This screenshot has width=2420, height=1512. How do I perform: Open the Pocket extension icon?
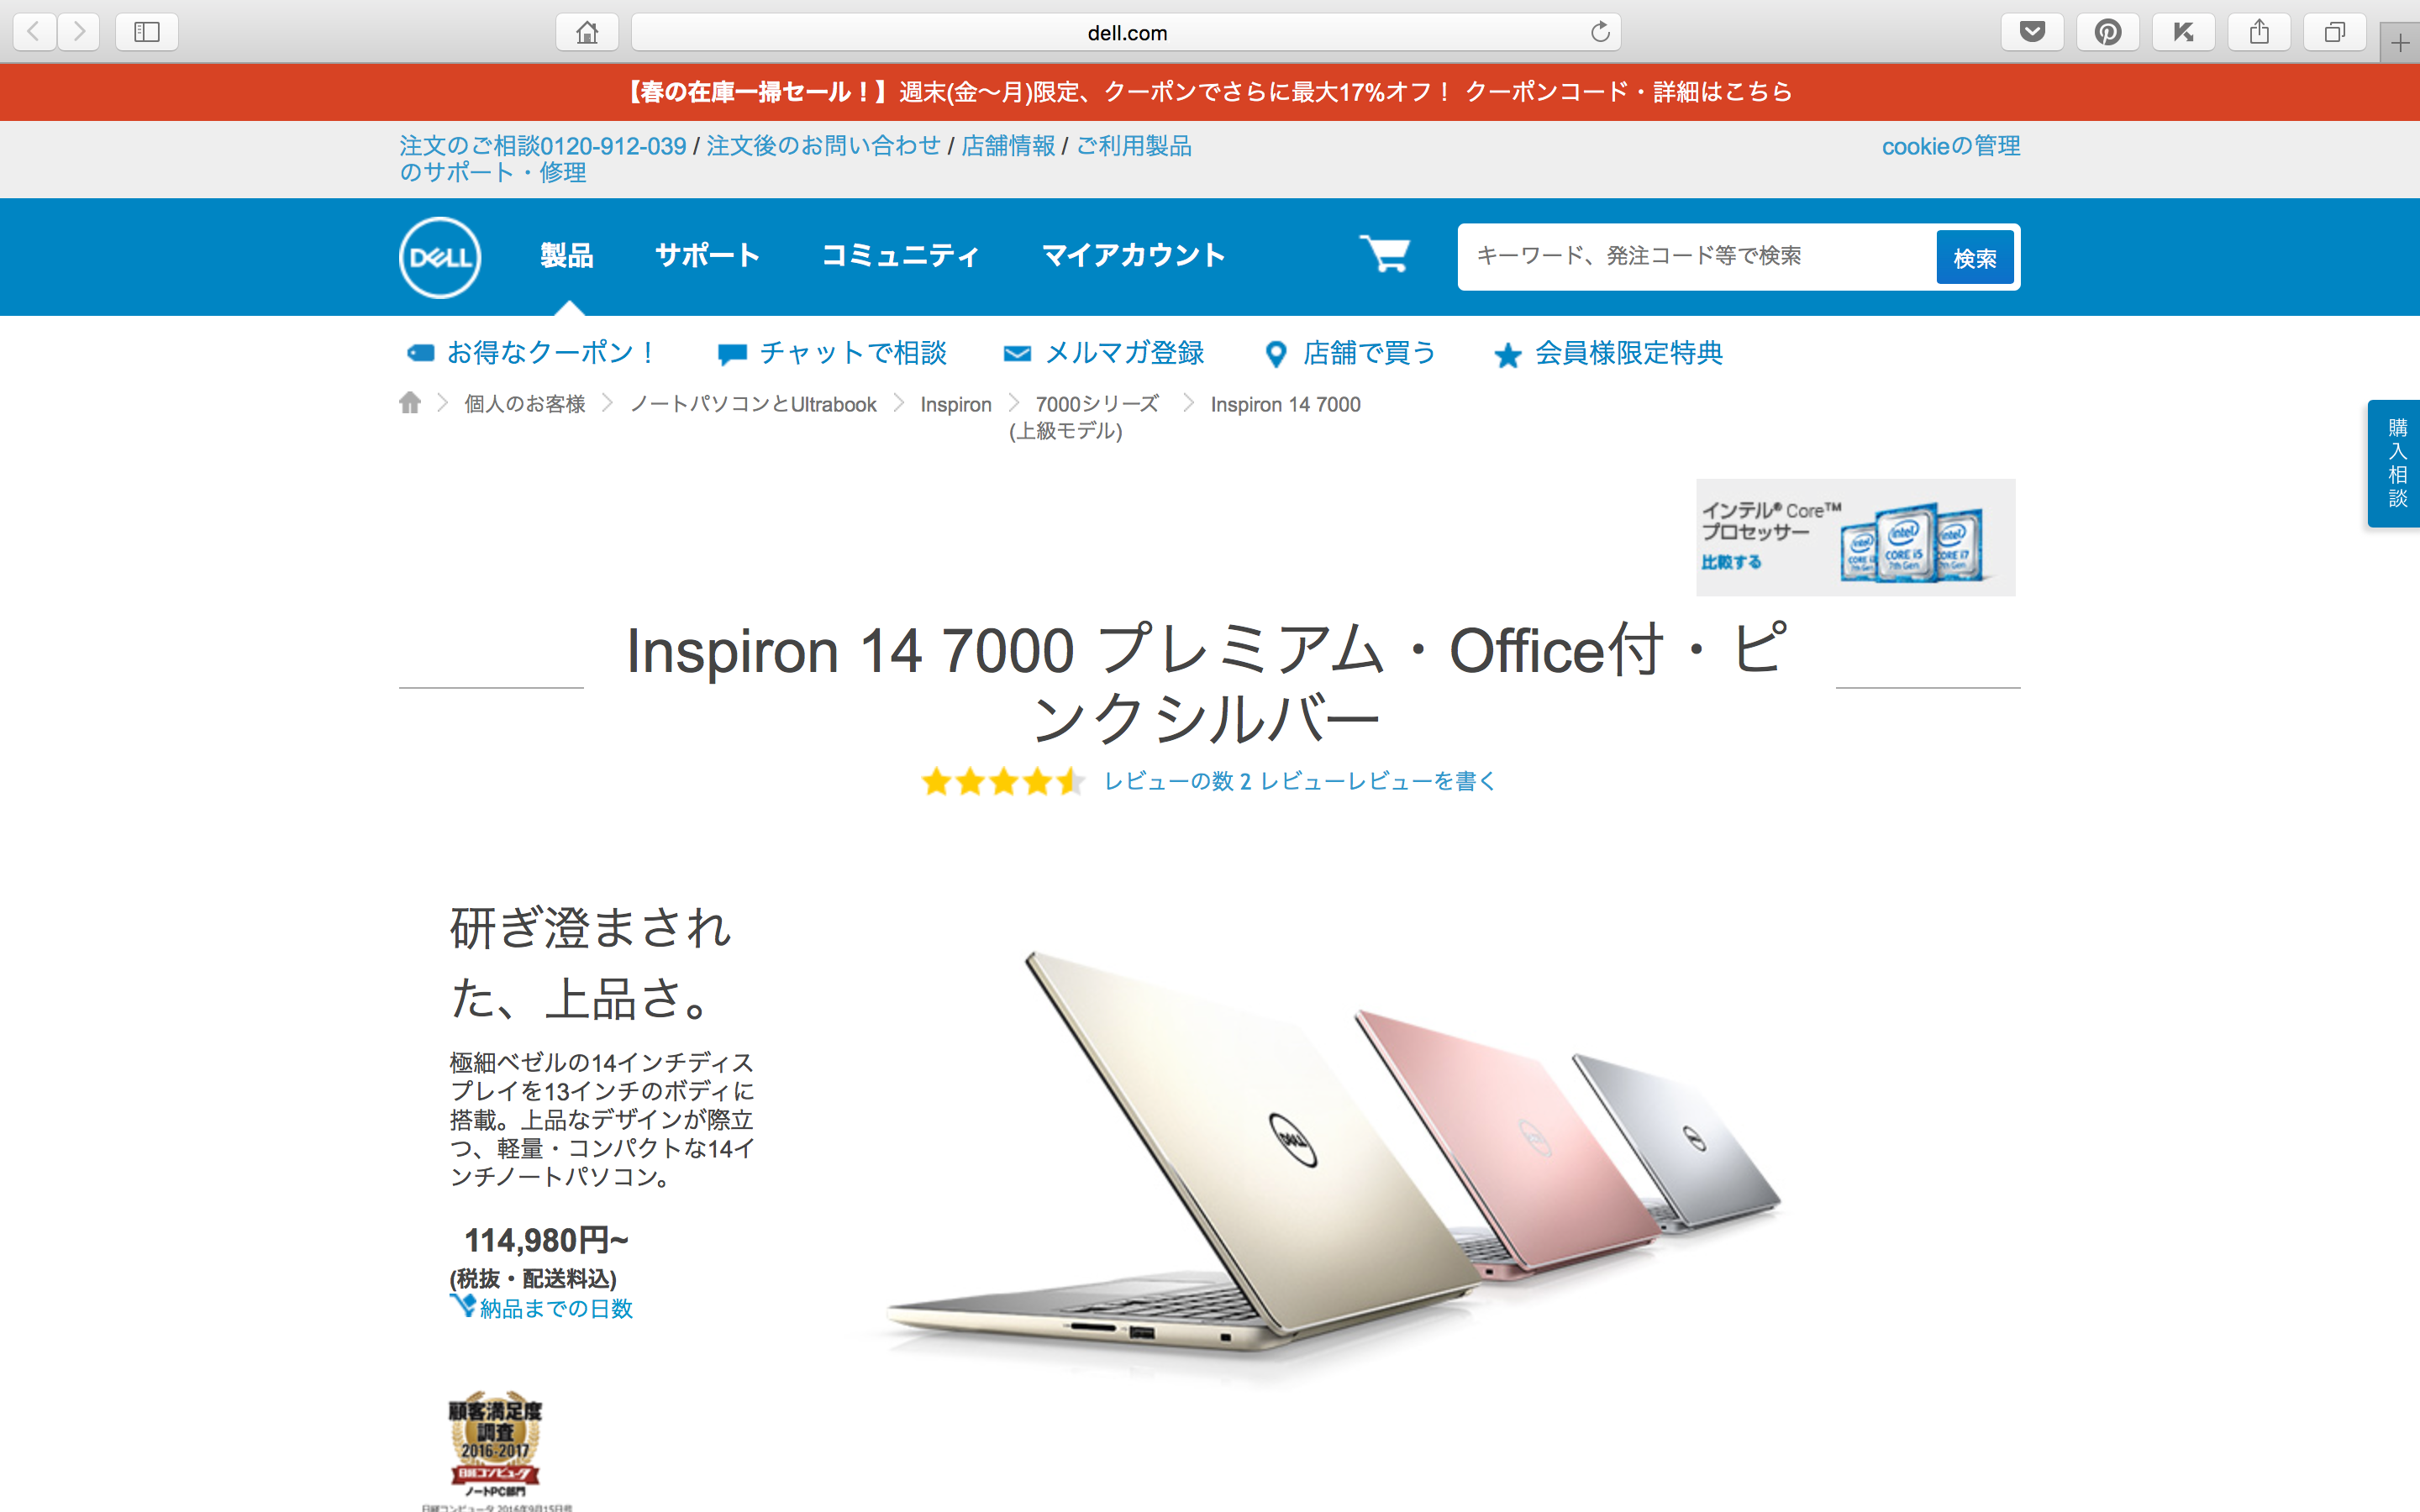click(2032, 32)
